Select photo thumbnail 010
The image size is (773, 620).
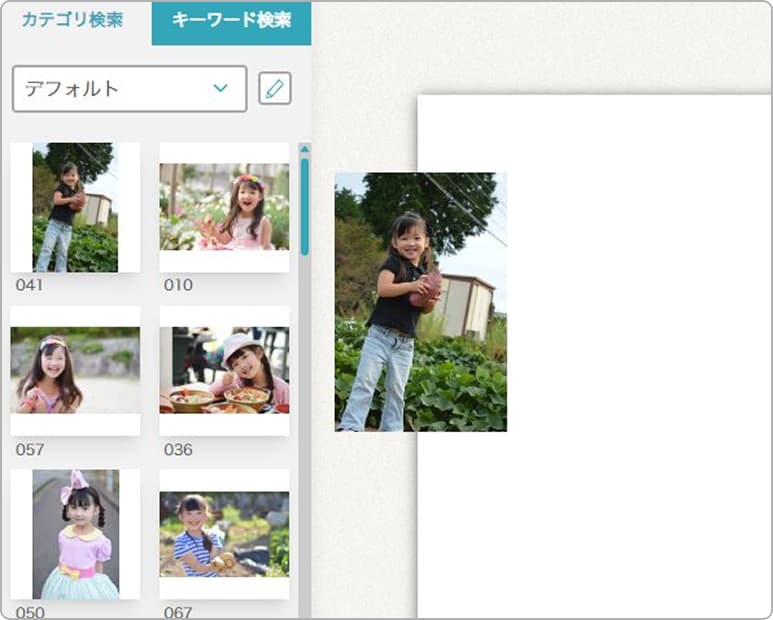(x=224, y=207)
